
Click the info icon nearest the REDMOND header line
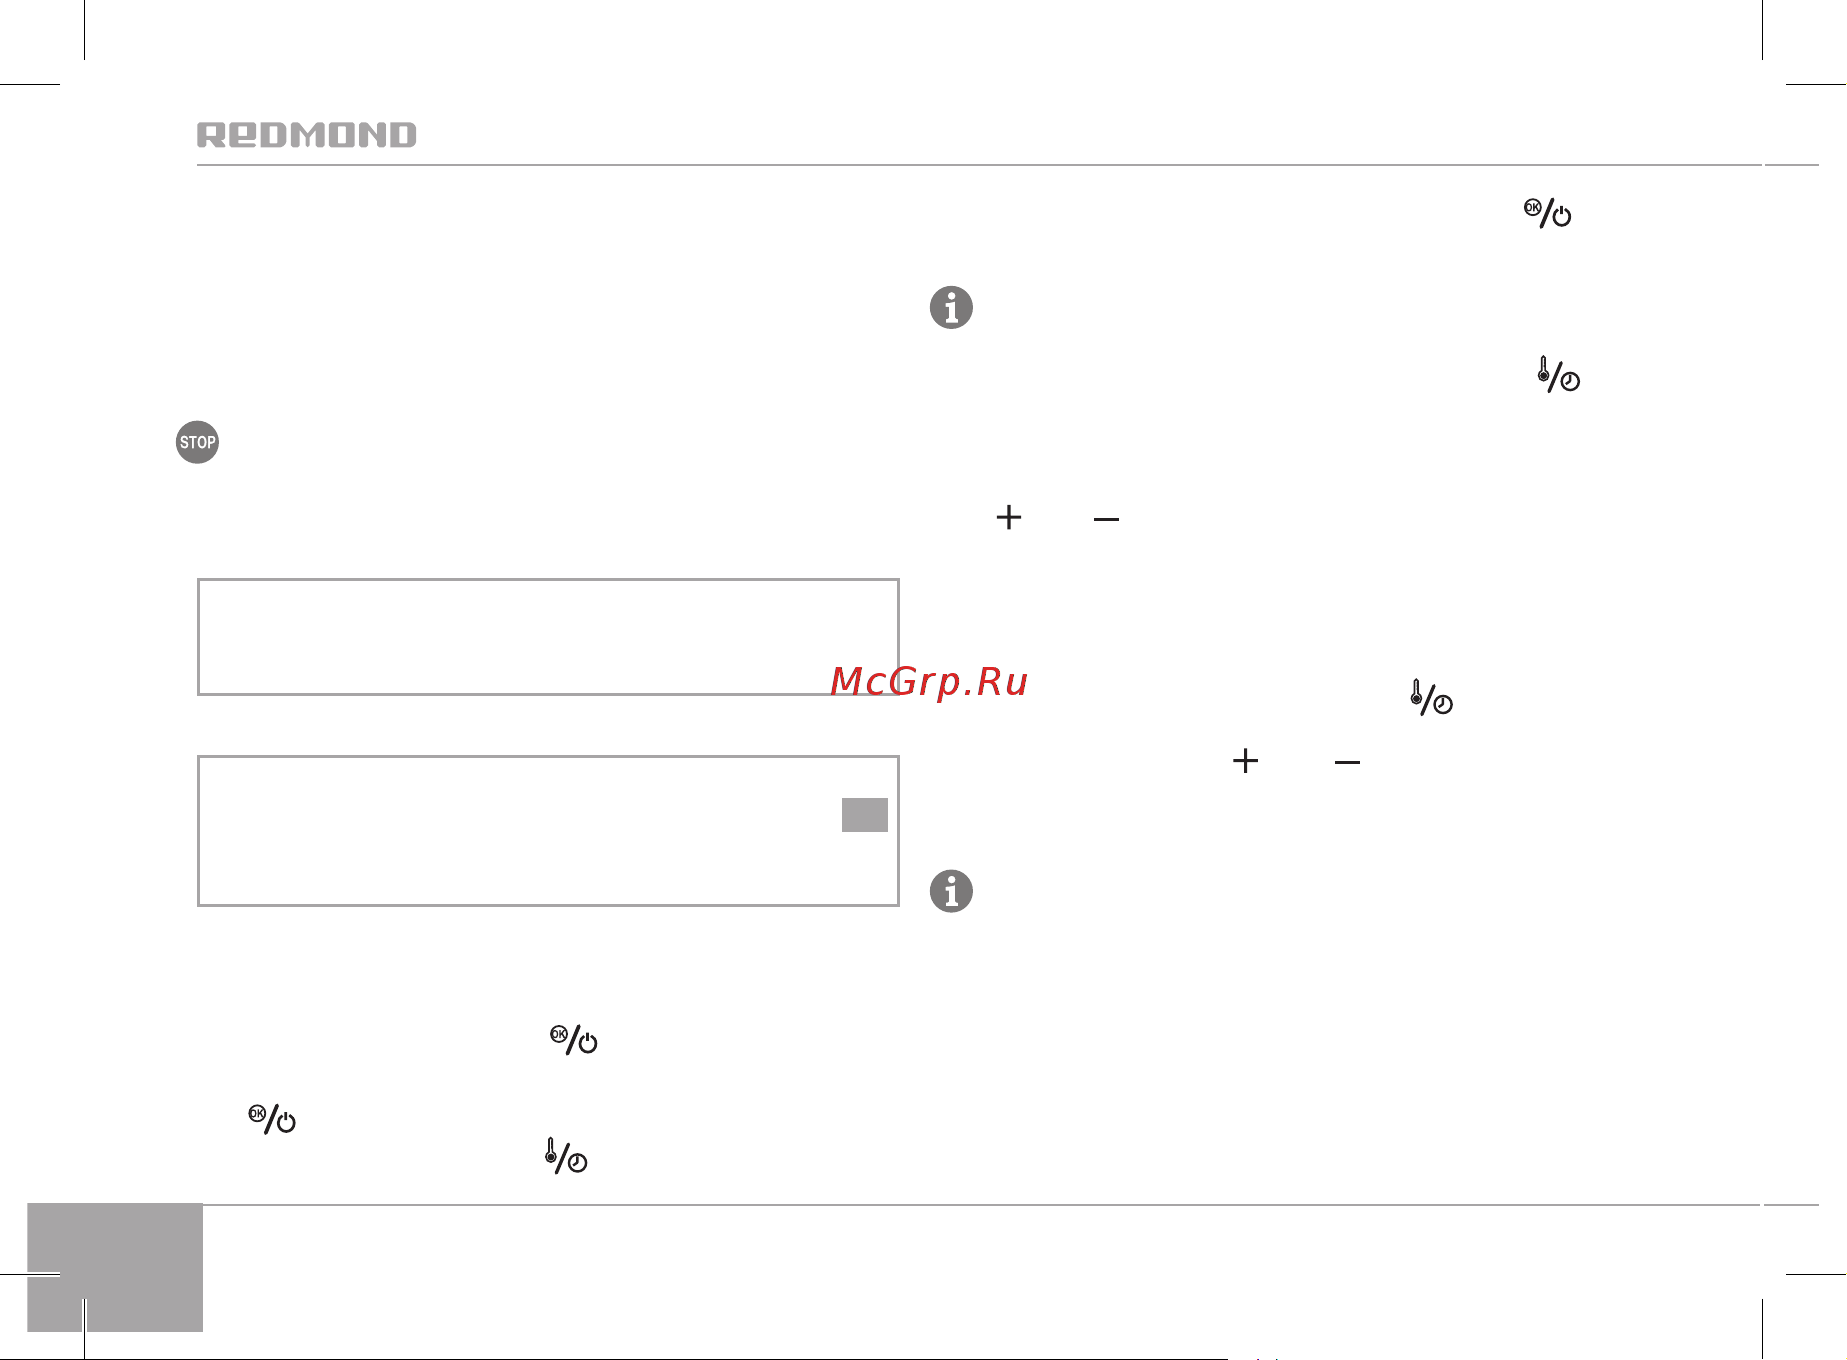(951, 307)
